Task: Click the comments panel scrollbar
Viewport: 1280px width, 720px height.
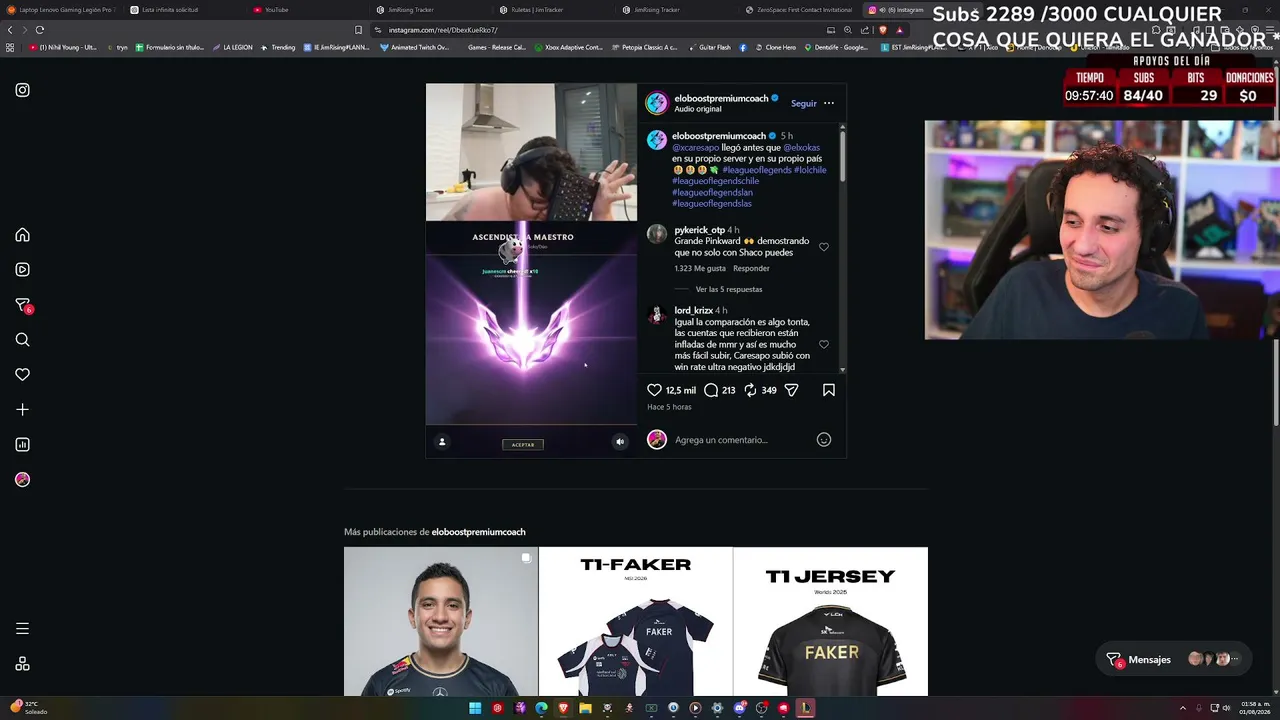Action: click(x=843, y=155)
